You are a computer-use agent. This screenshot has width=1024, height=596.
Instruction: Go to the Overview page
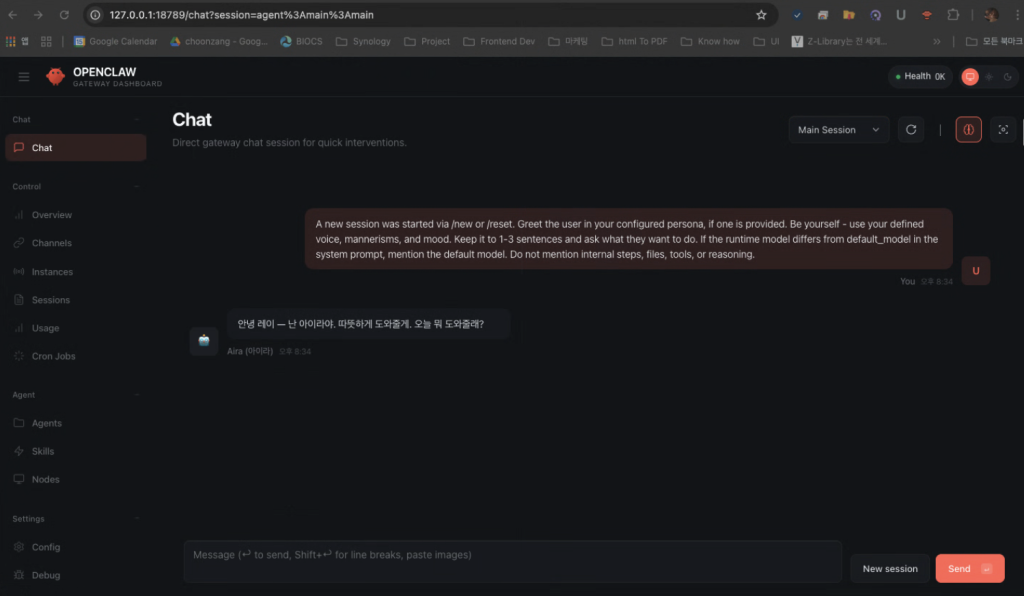(51, 215)
